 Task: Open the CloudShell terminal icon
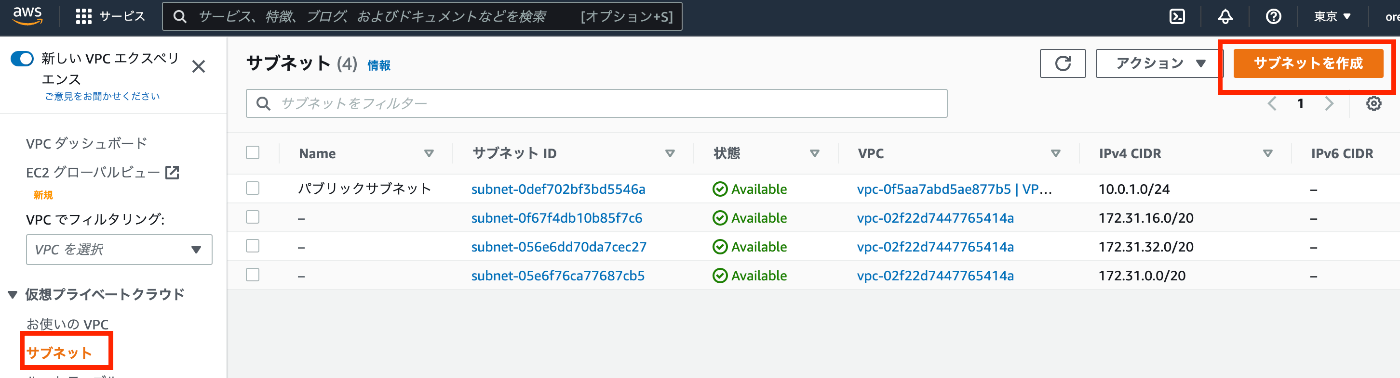(x=1178, y=17)
